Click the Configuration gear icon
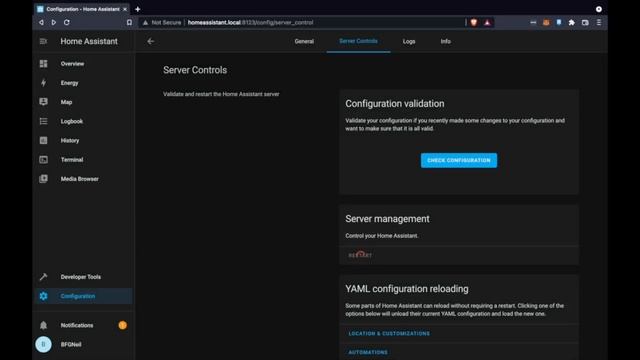 tap(43, 296)
